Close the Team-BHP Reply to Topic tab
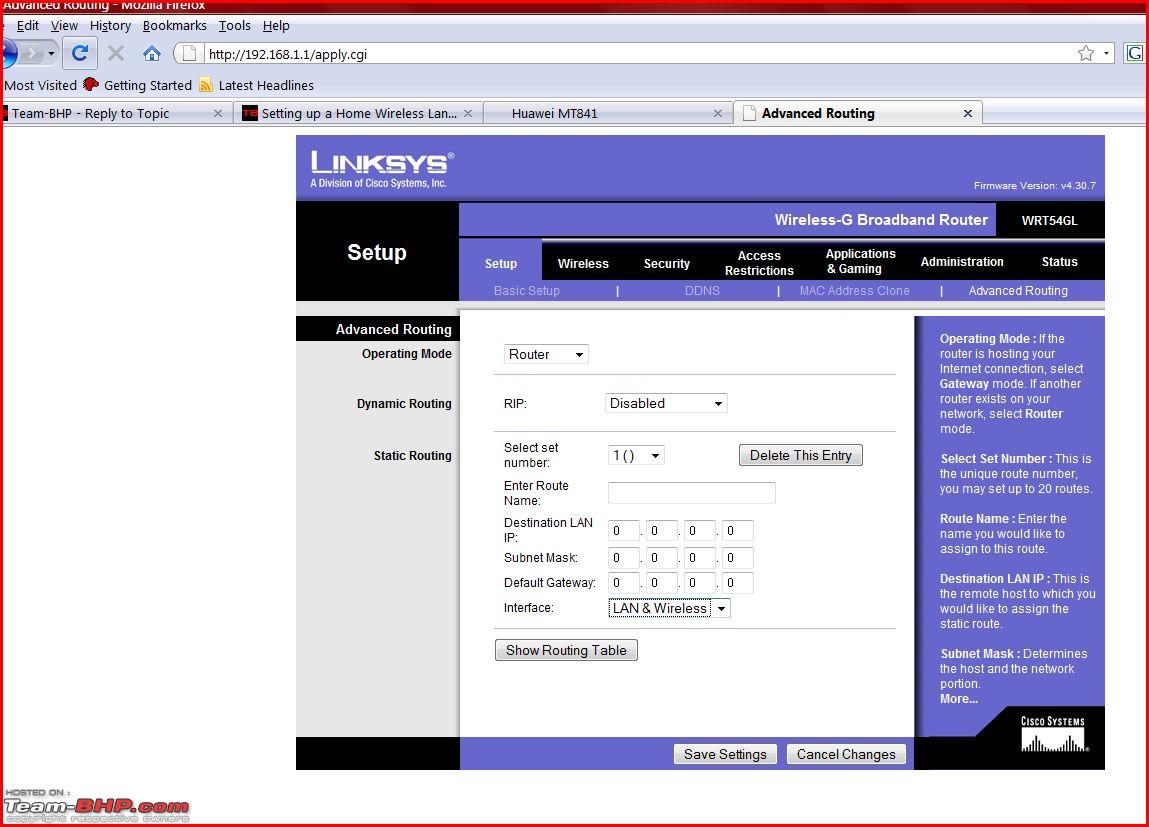The width and height of the screenshot is (1149, 827). pos(218,114)
